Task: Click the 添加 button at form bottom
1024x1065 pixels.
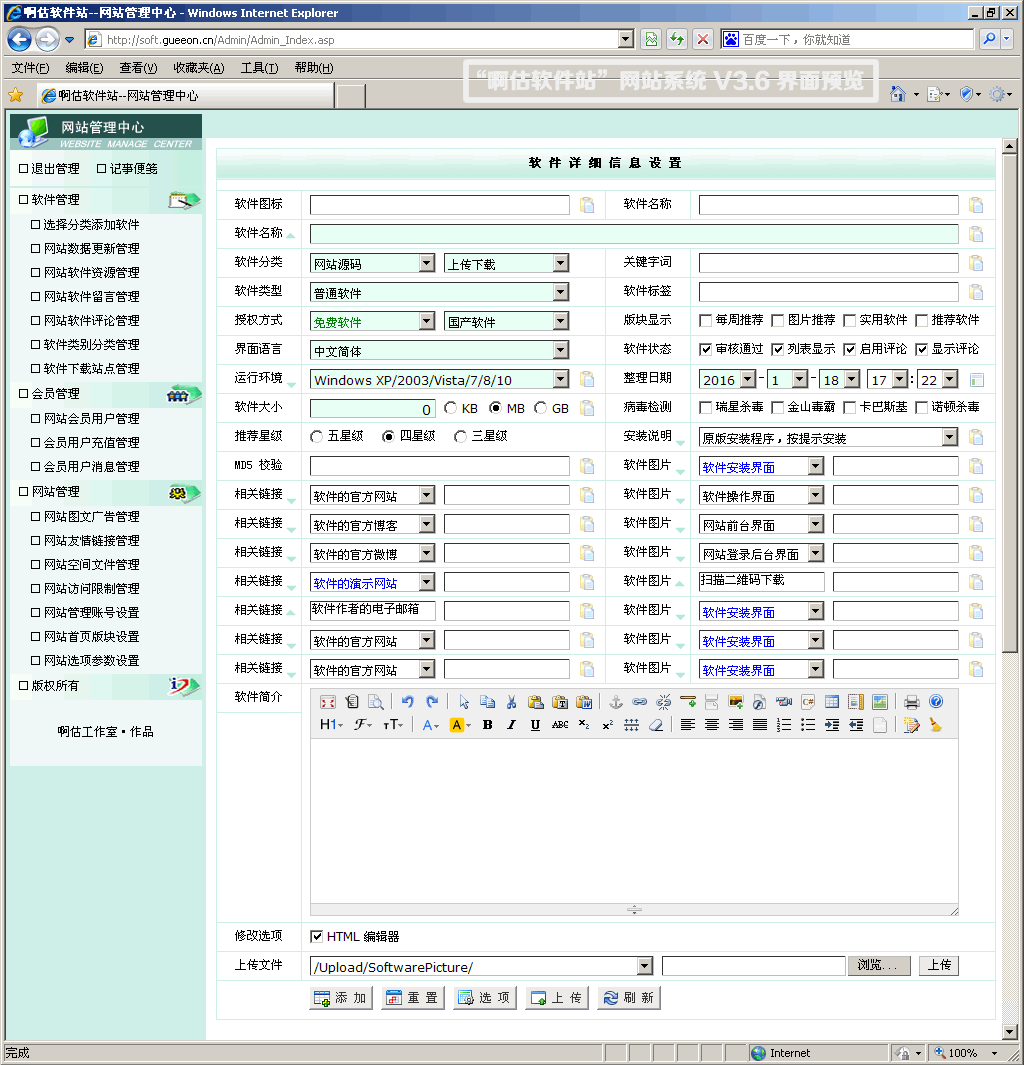Action: [341, 998]
